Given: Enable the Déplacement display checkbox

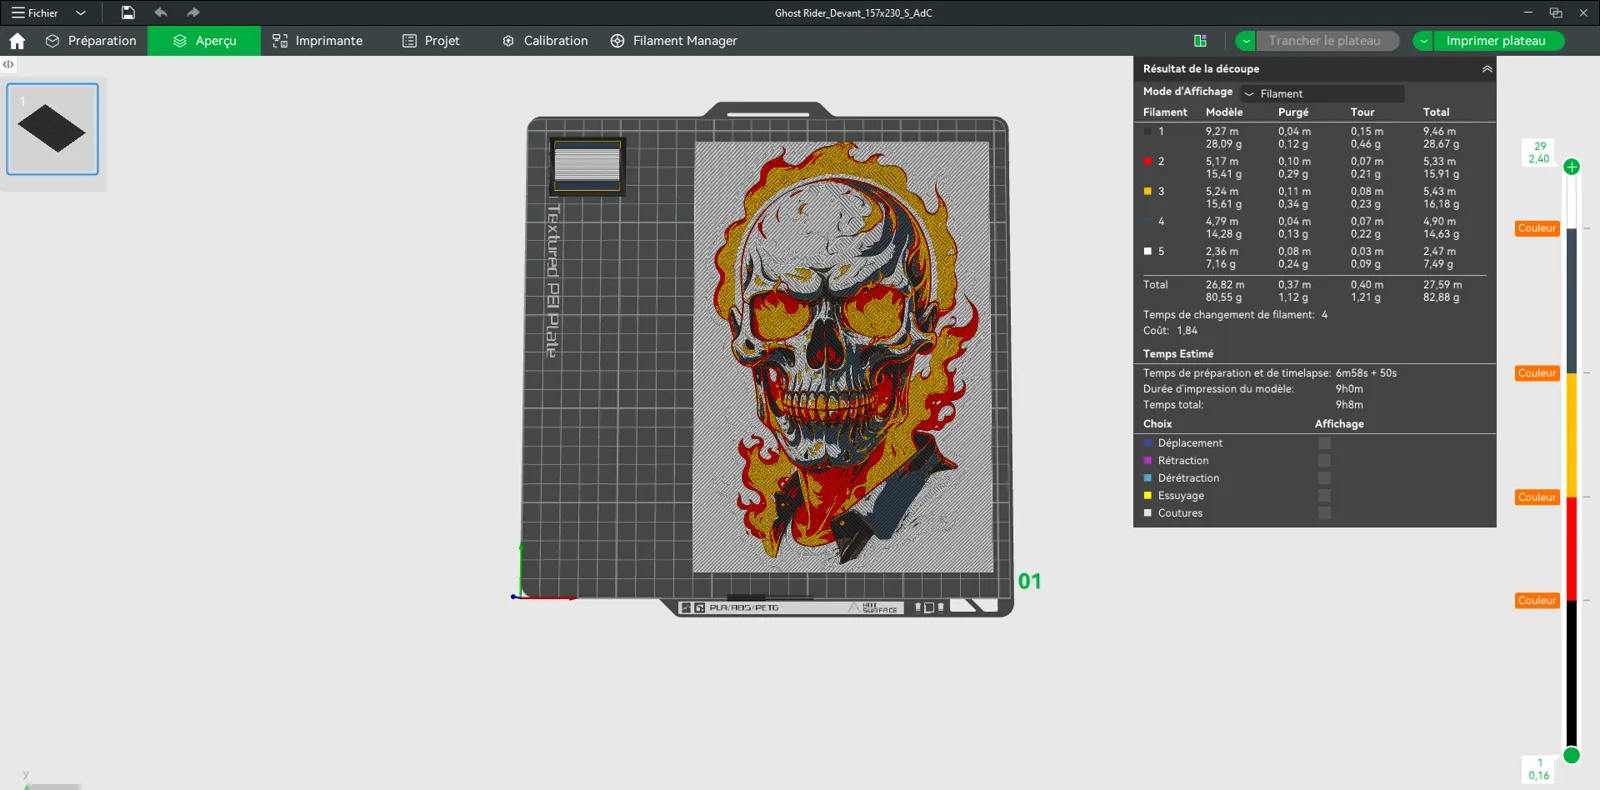Looking at the screenshot, I should [1324, 443].
